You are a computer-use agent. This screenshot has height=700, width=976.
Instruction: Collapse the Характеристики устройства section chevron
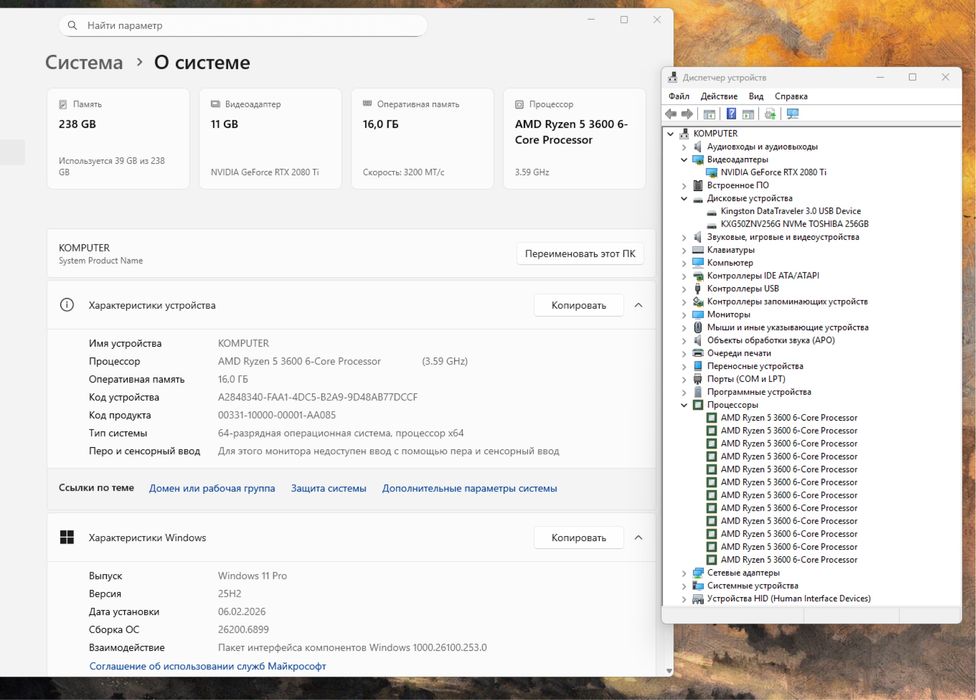[639, 305]
